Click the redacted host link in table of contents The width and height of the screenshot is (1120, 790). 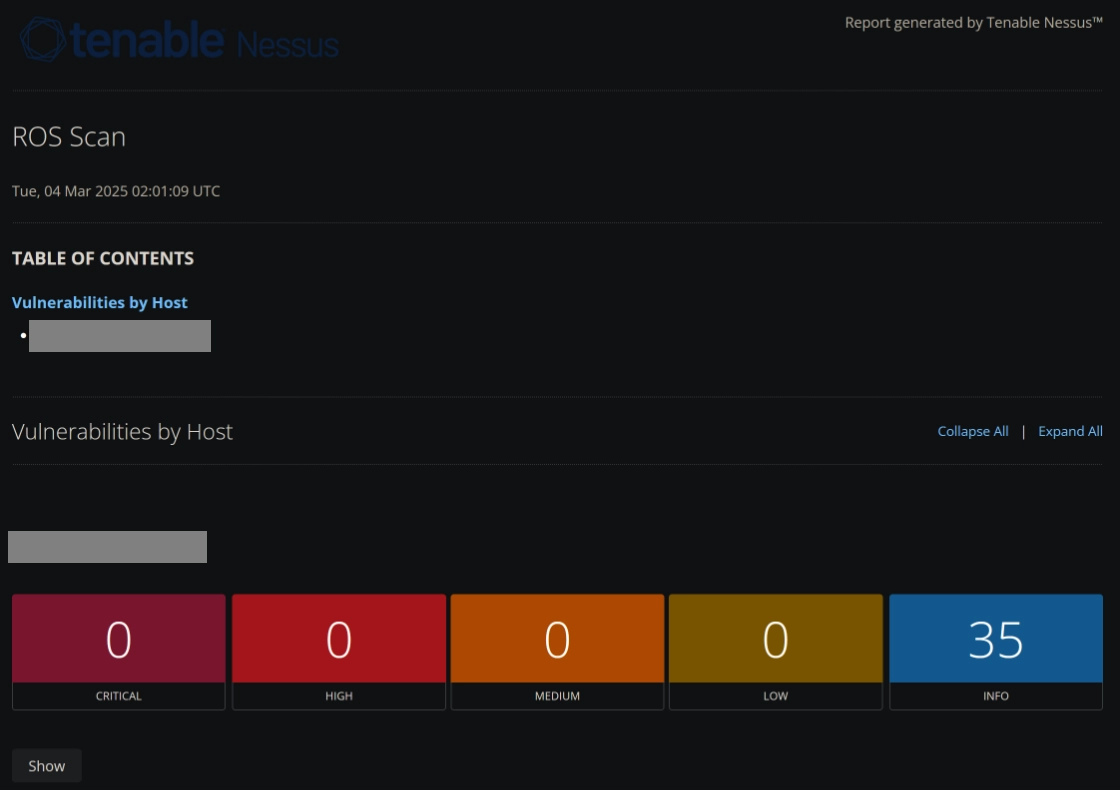tap(119, 336)
